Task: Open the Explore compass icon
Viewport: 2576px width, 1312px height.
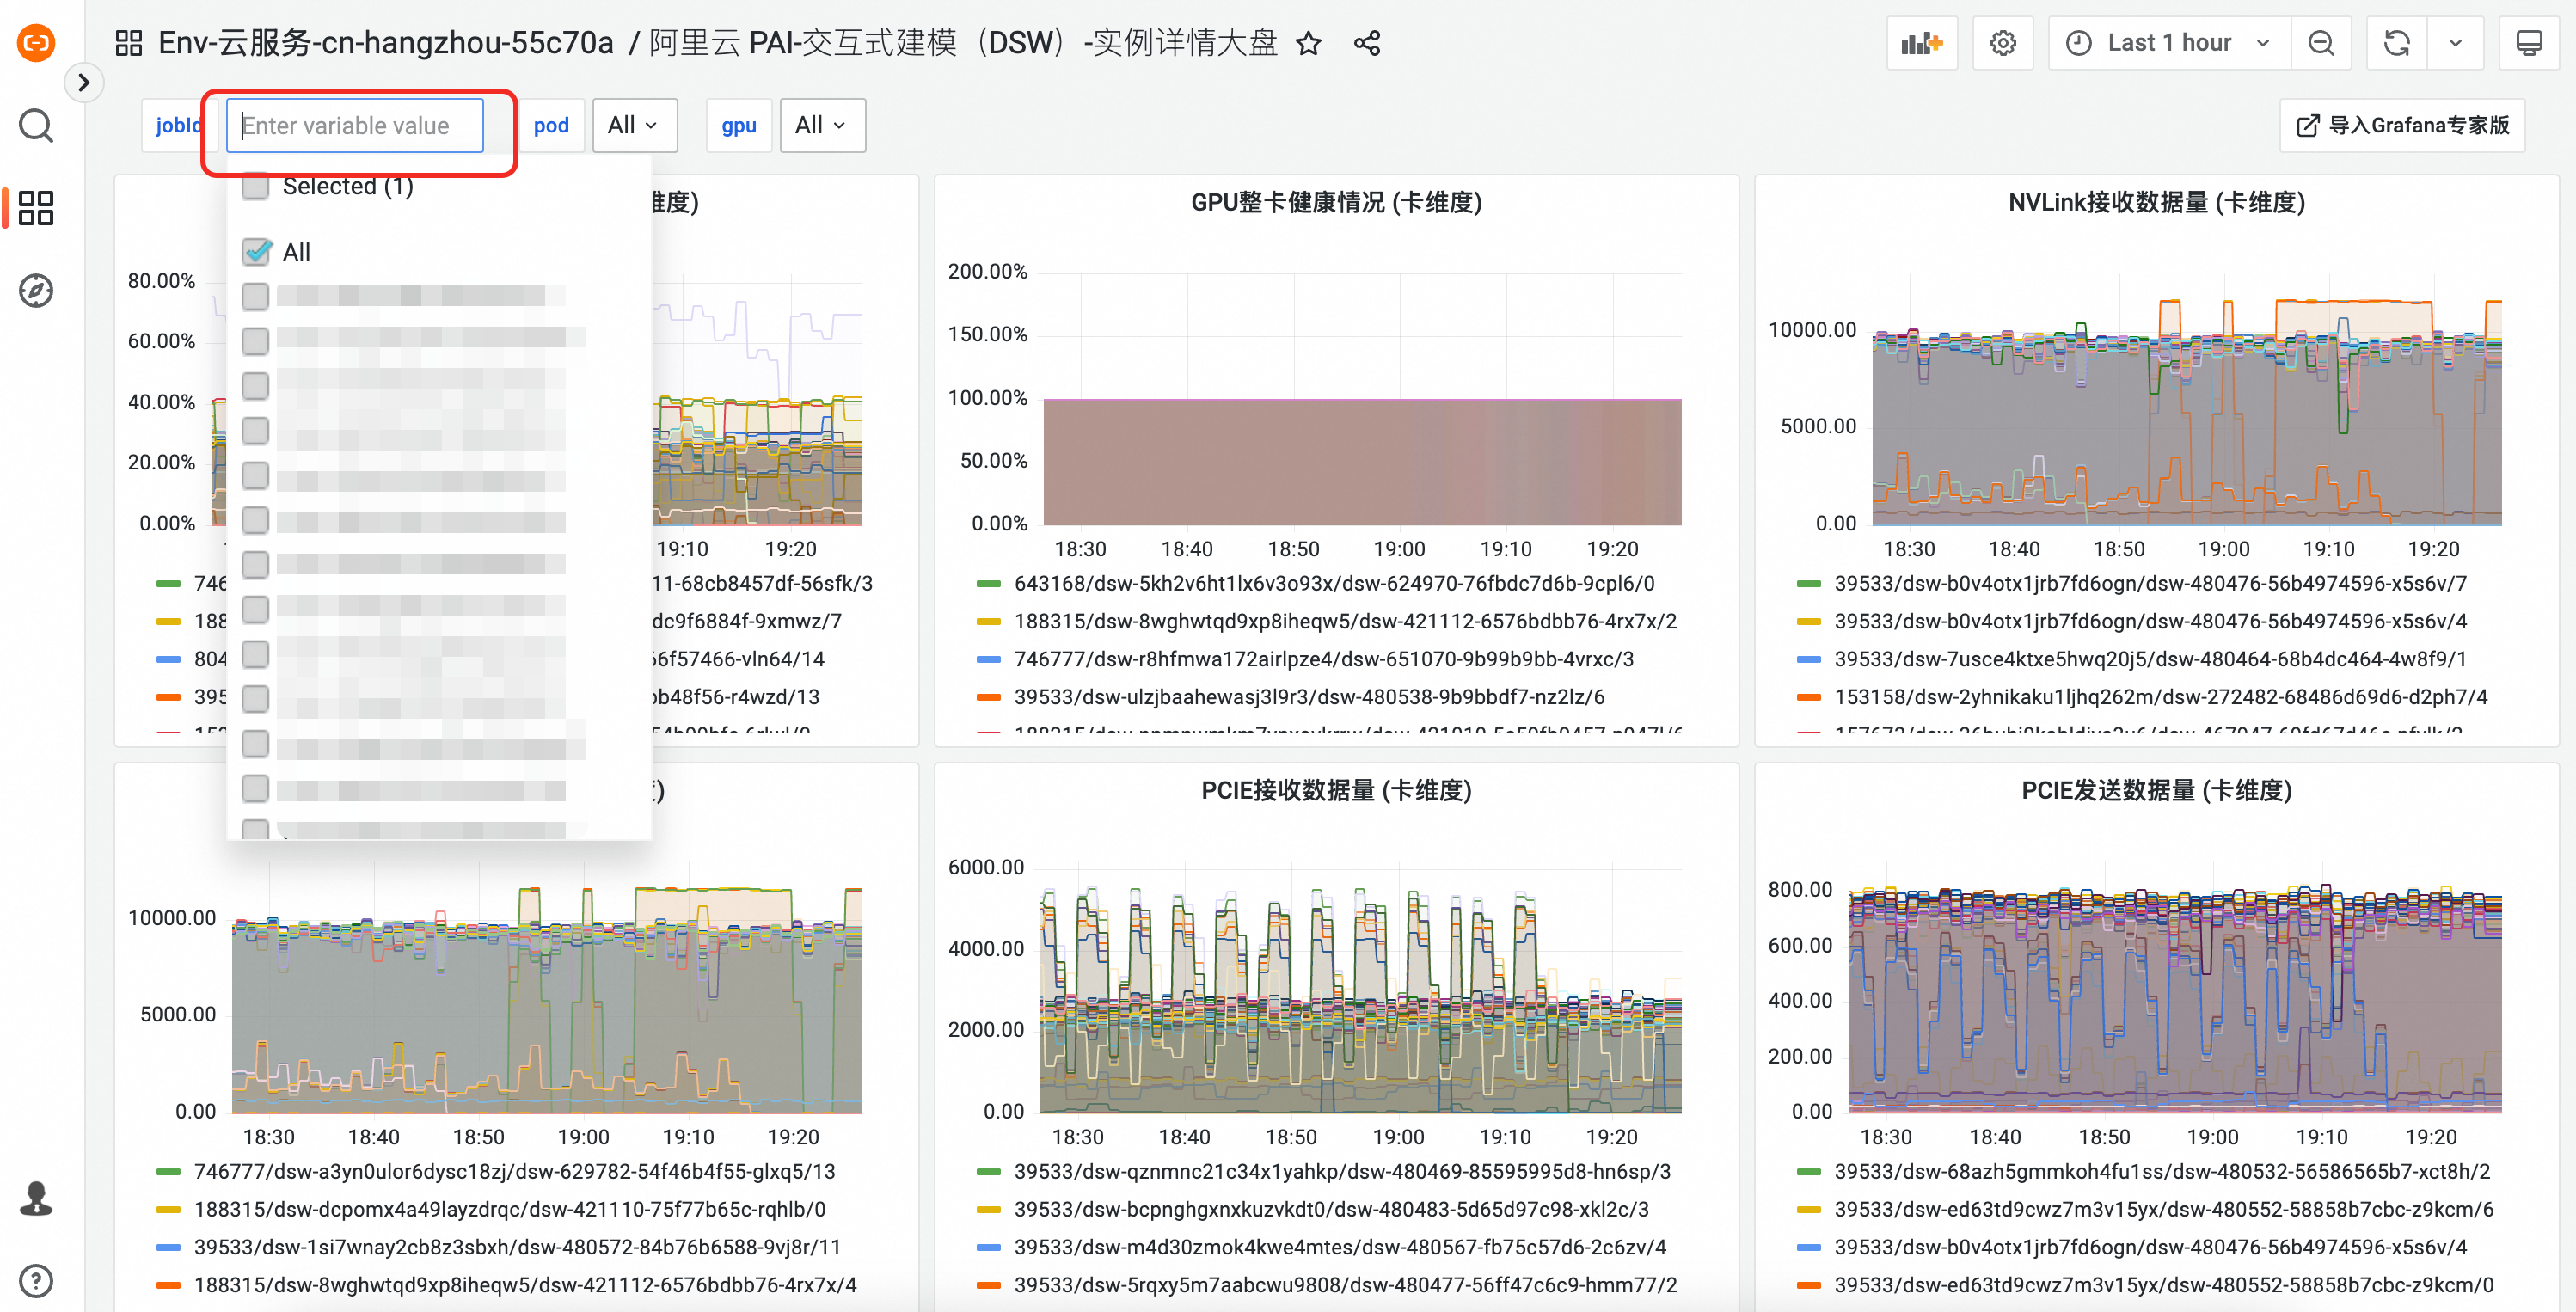Action: 36,291
